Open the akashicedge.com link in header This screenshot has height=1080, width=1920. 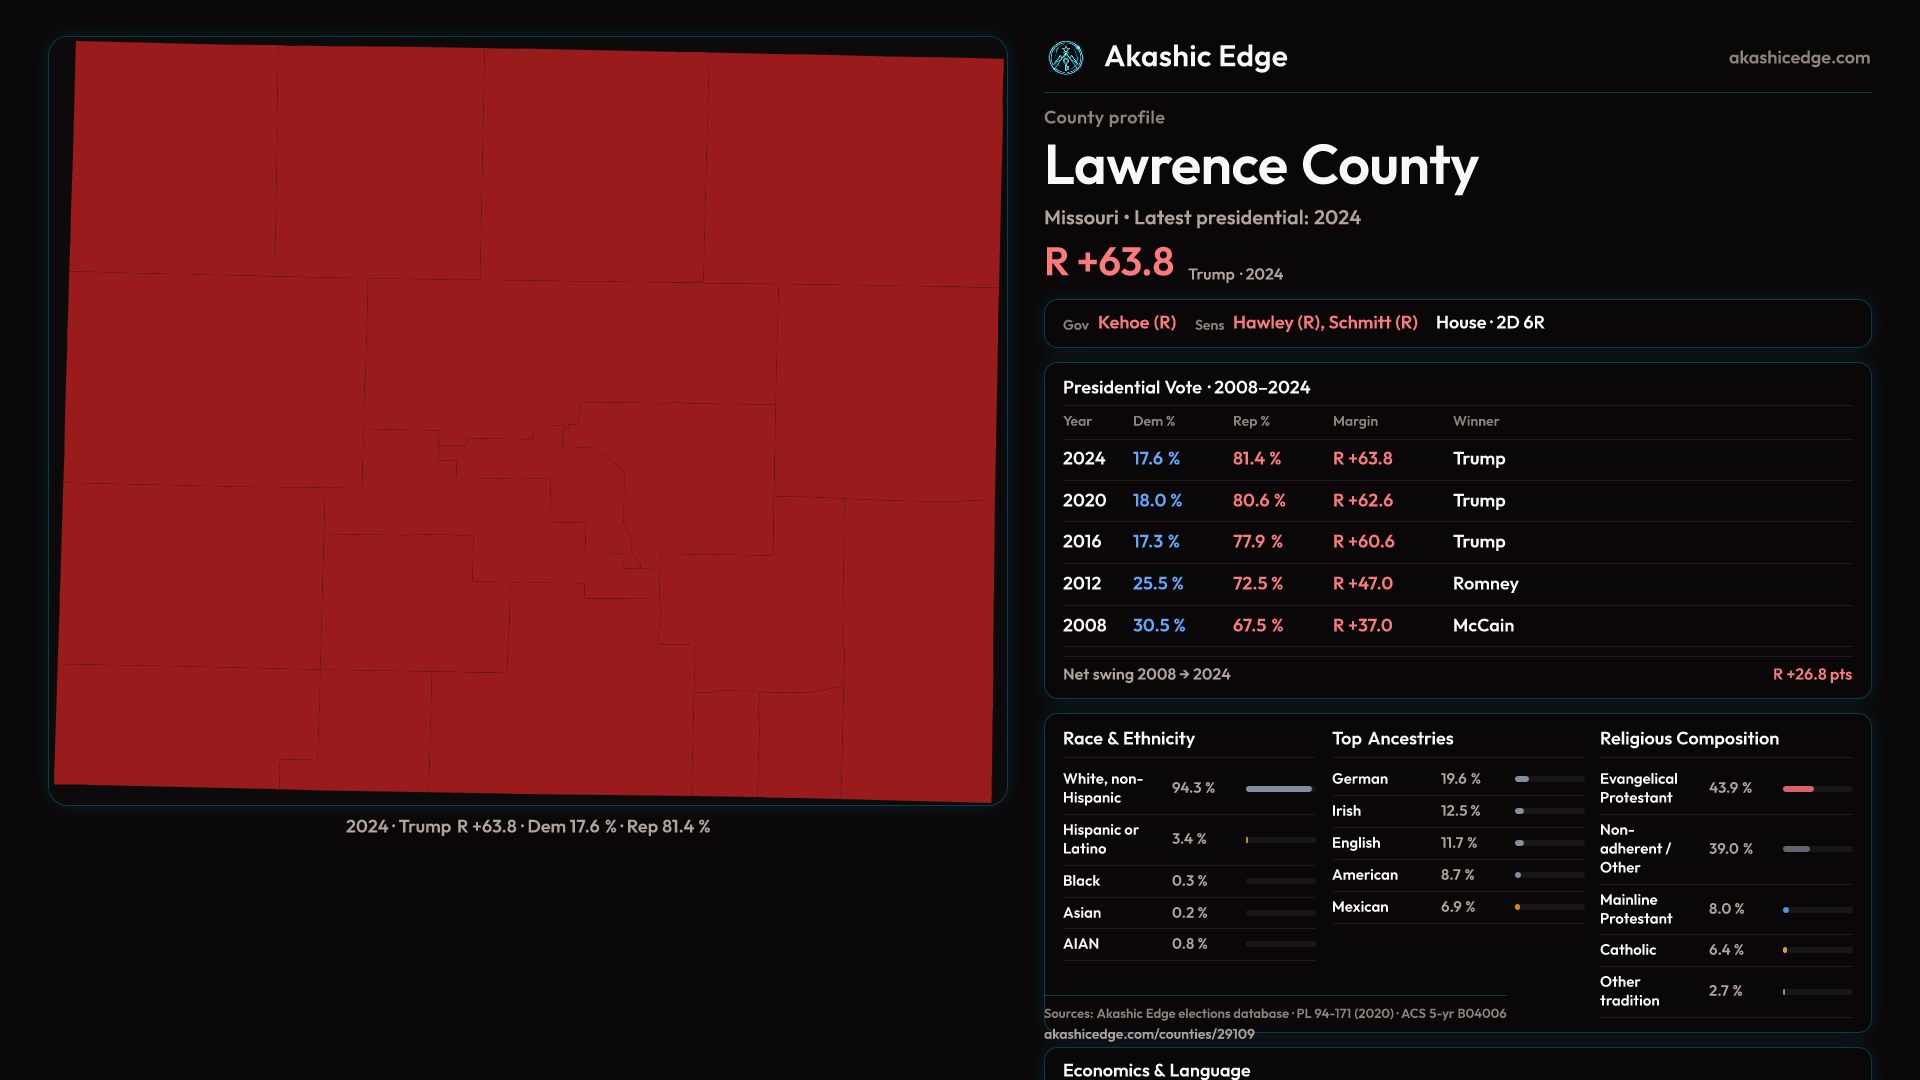[1798, 58]
